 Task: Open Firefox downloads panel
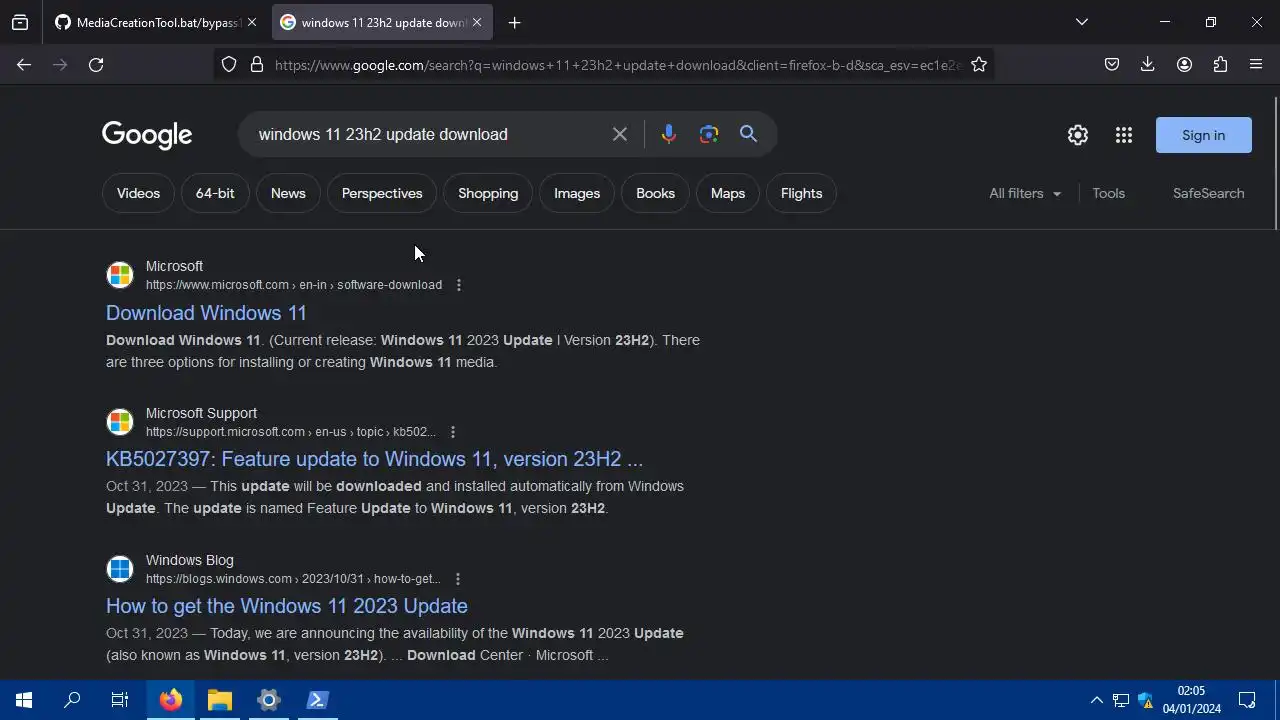(1147, 64)
